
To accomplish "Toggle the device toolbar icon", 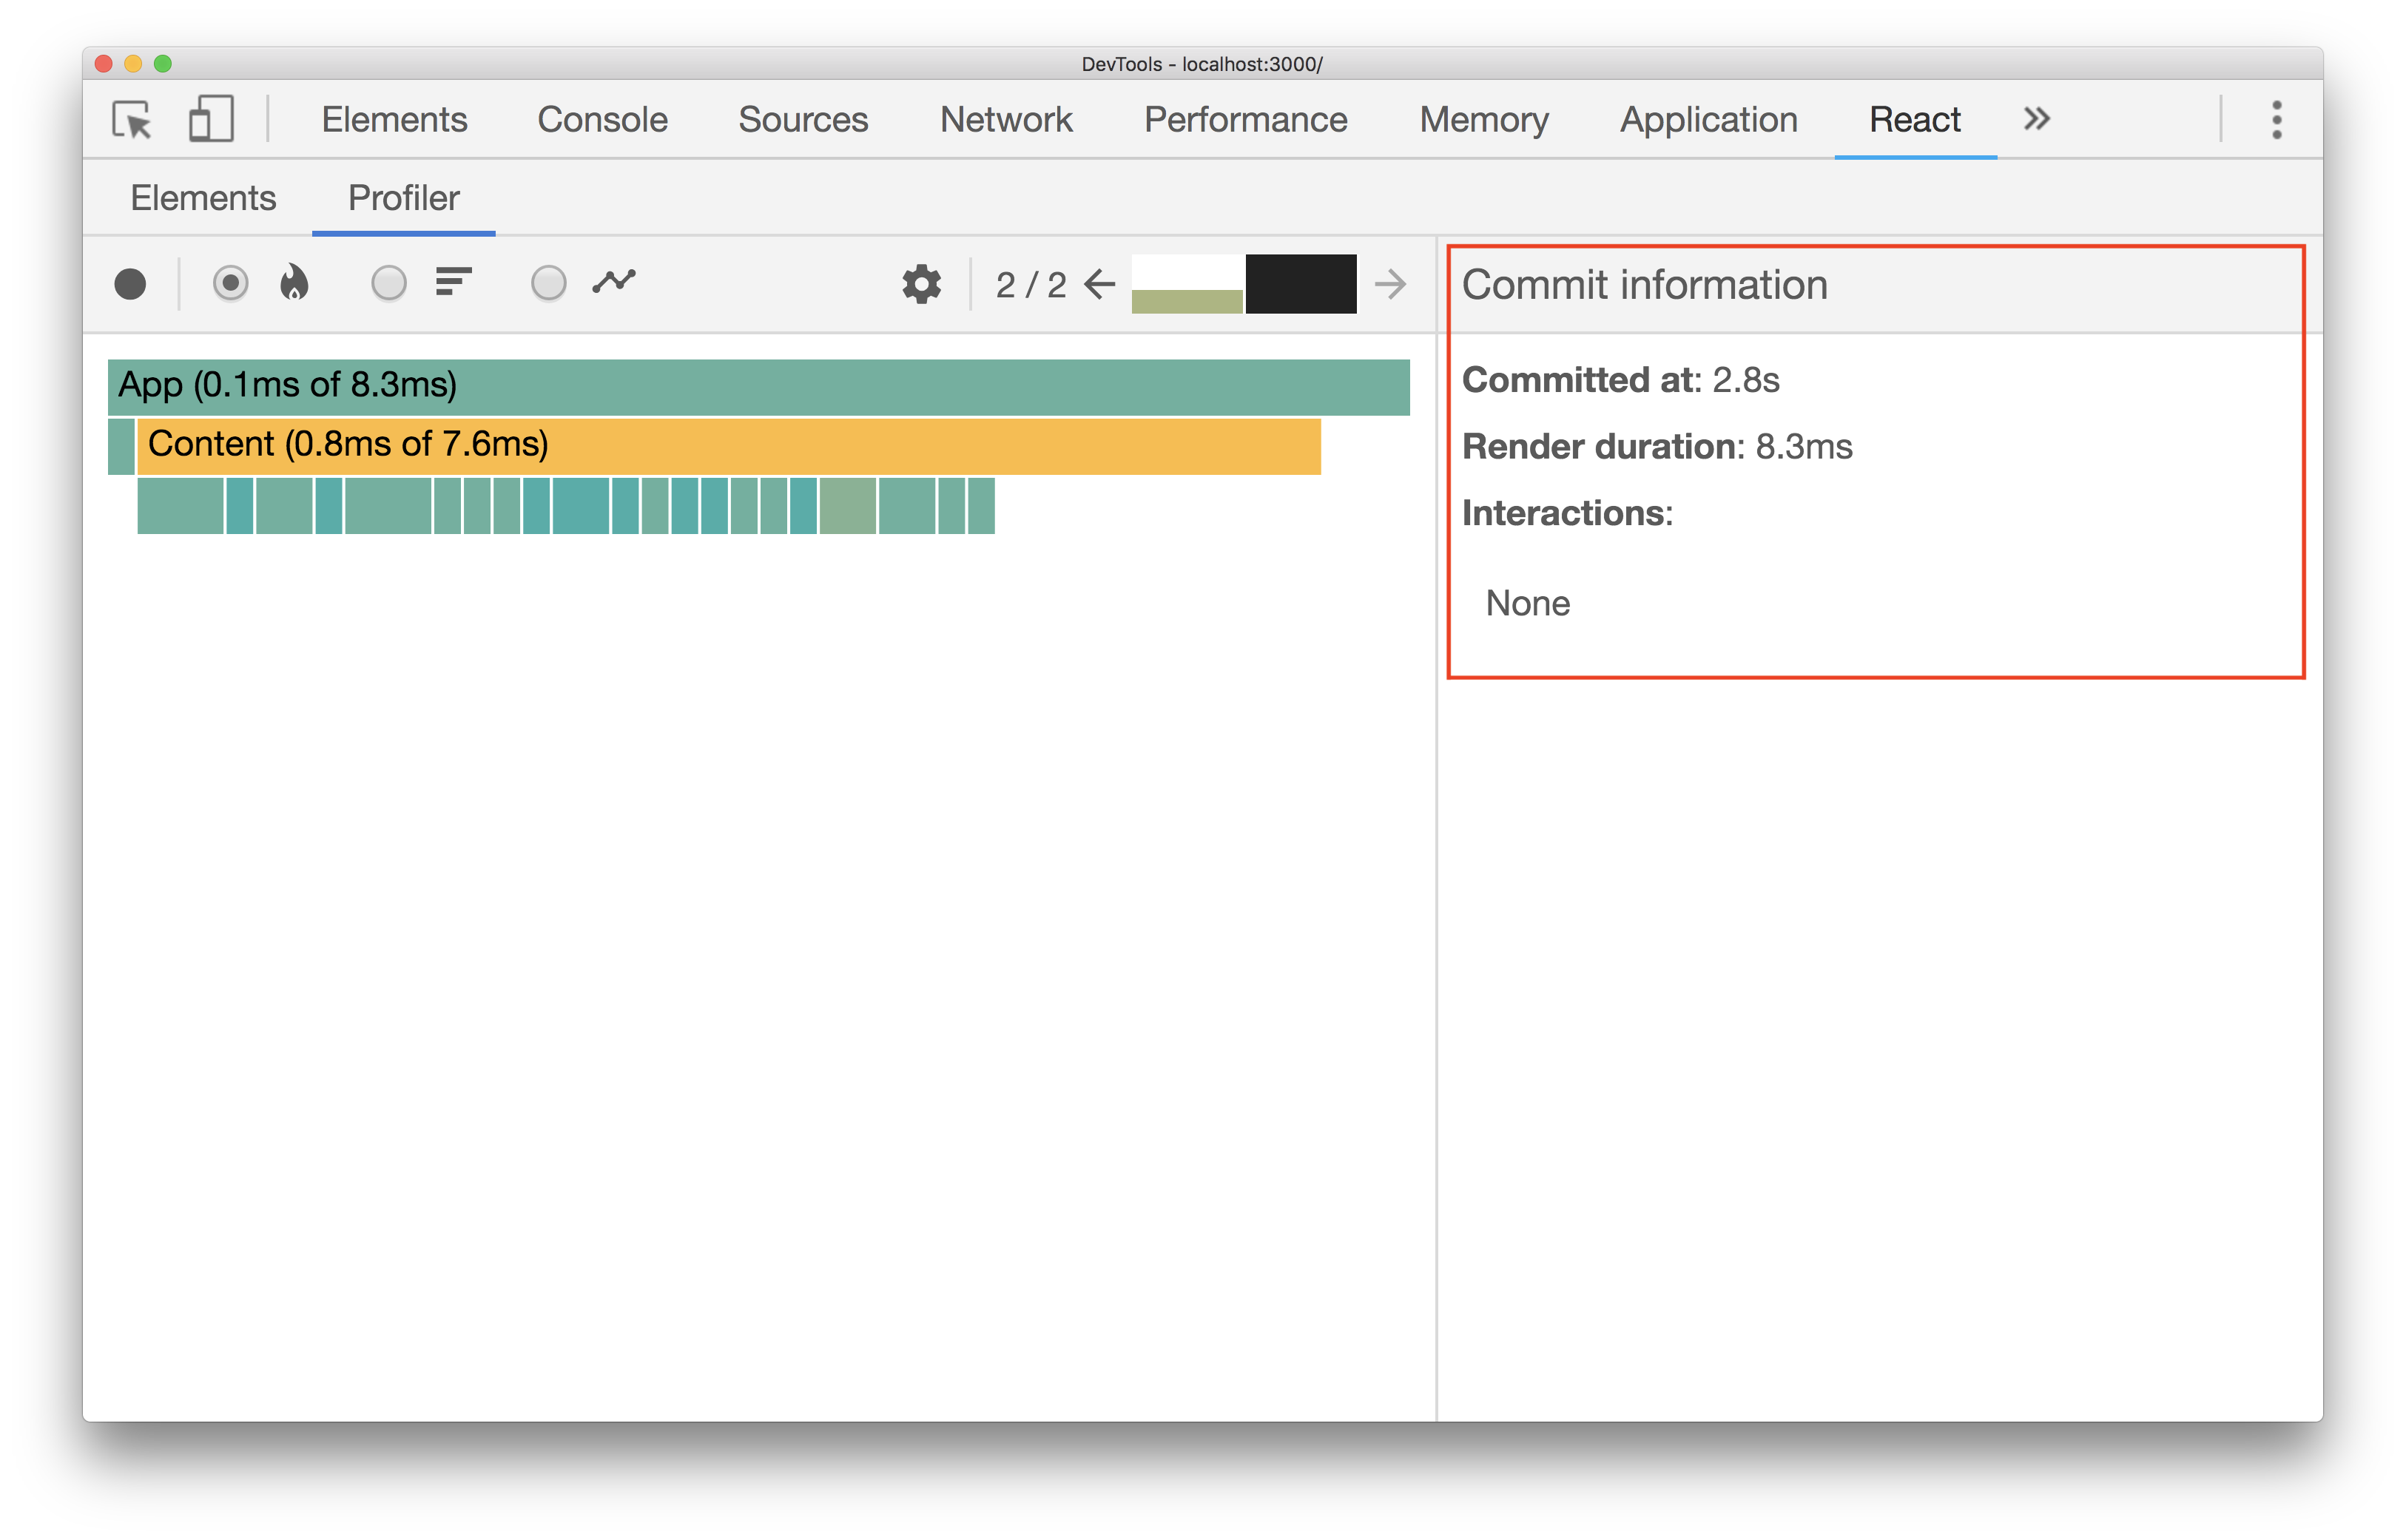I will (210, 119).
